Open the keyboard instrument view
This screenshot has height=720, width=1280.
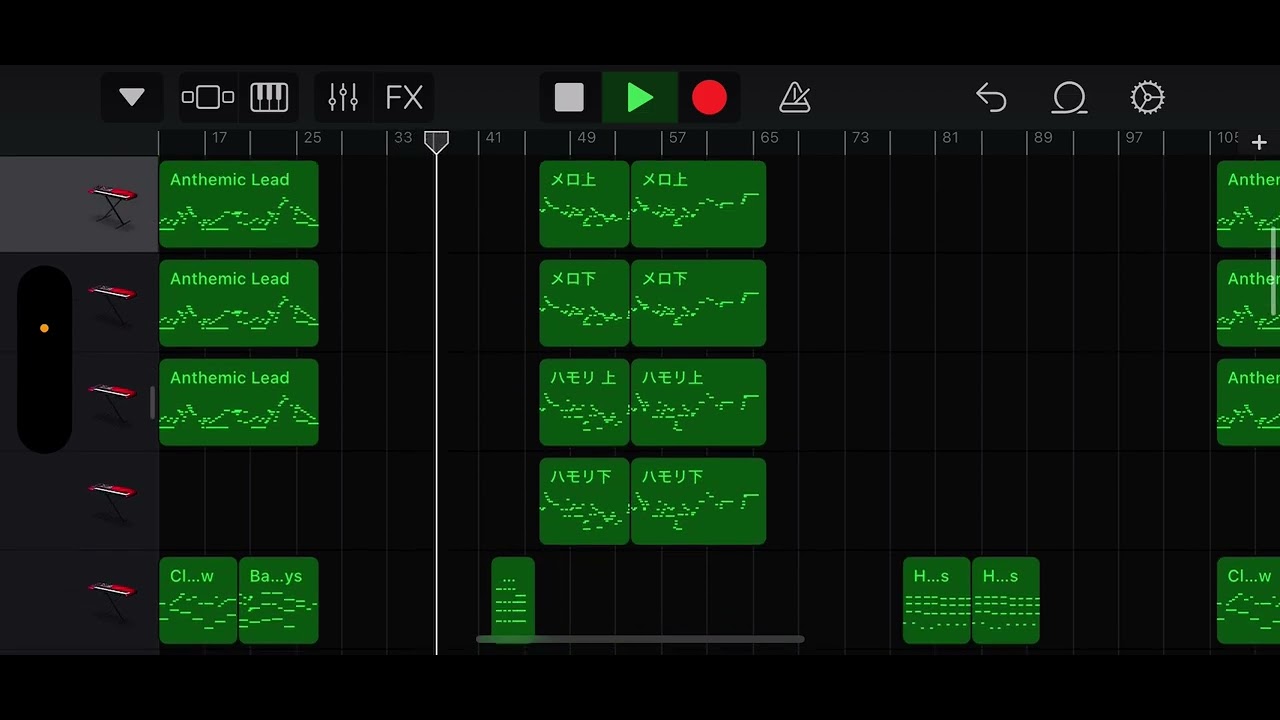pos(269,98)
